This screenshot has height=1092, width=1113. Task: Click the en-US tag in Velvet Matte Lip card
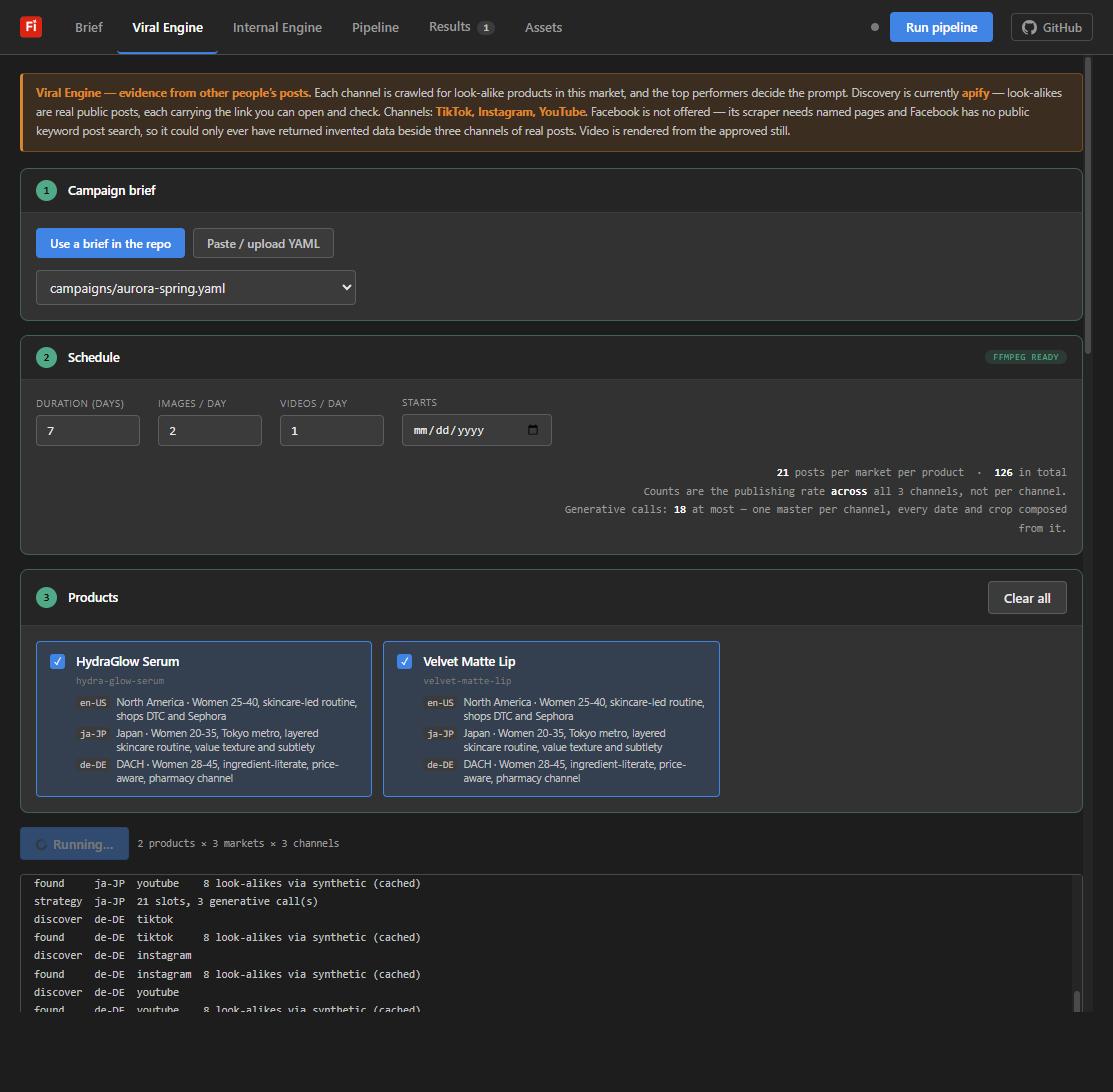tap(440, 703)
